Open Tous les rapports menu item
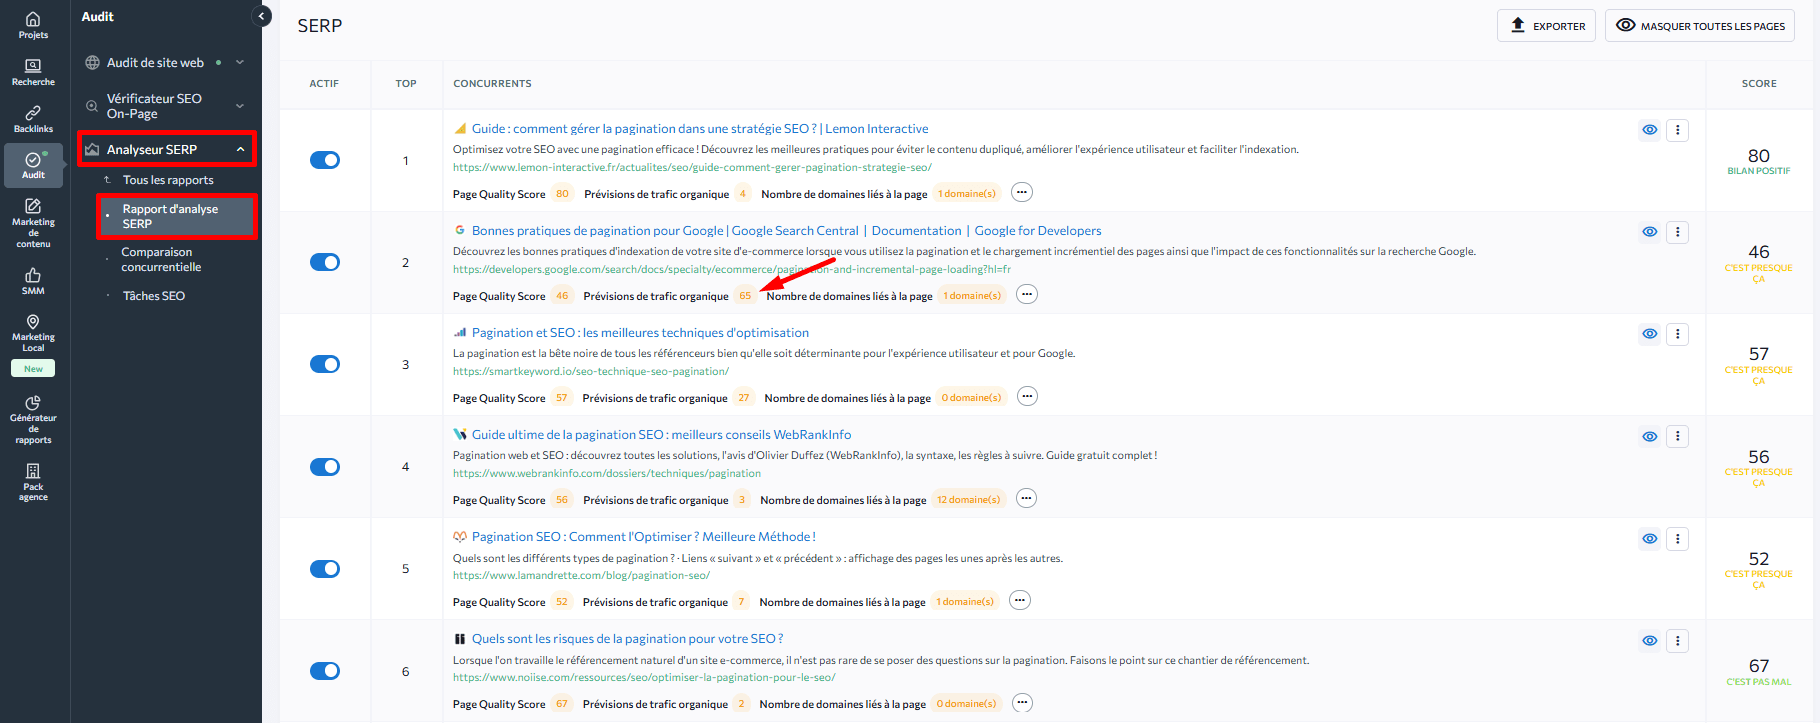 click(x=168, y=180)
